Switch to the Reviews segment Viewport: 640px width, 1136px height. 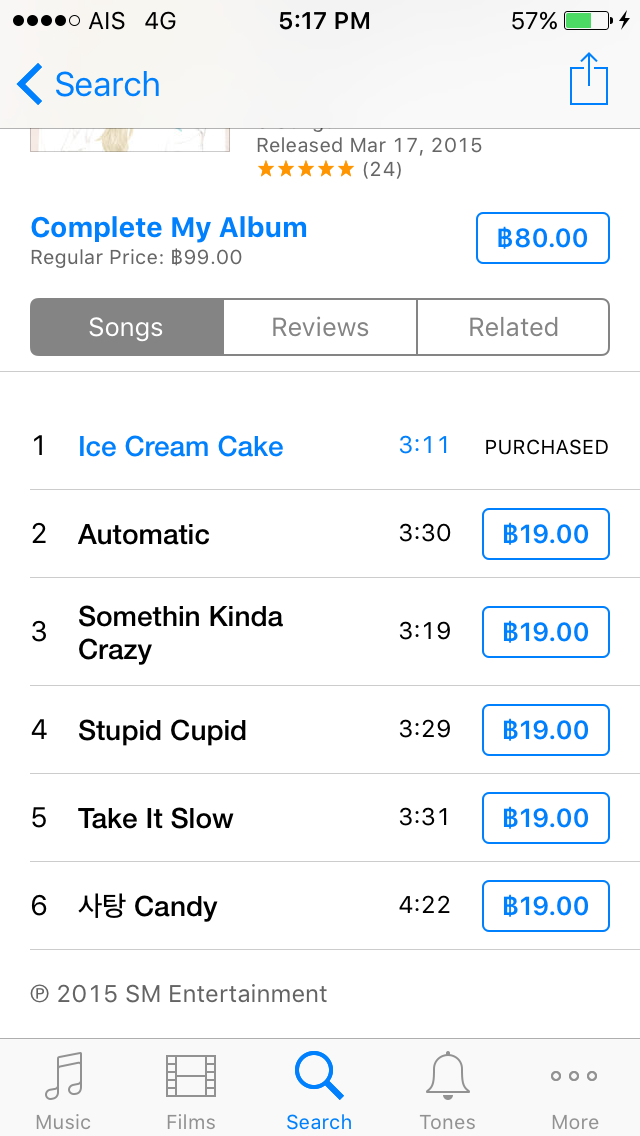320,327
